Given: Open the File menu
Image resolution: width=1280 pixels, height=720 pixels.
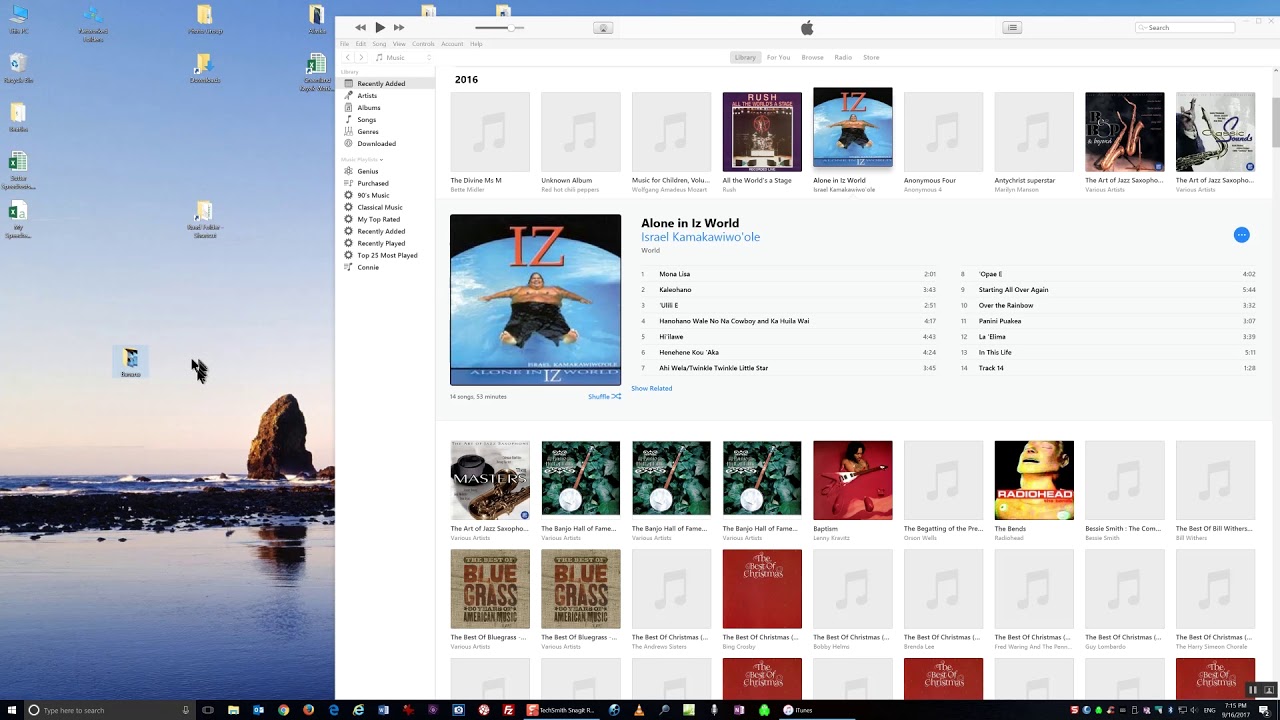Looking at the screenshot, I should pos(344,44).
